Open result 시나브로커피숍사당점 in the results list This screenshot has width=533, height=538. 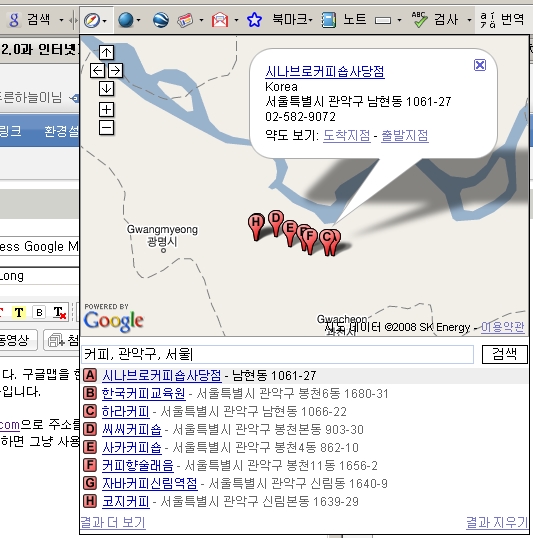tap(162, 375)
